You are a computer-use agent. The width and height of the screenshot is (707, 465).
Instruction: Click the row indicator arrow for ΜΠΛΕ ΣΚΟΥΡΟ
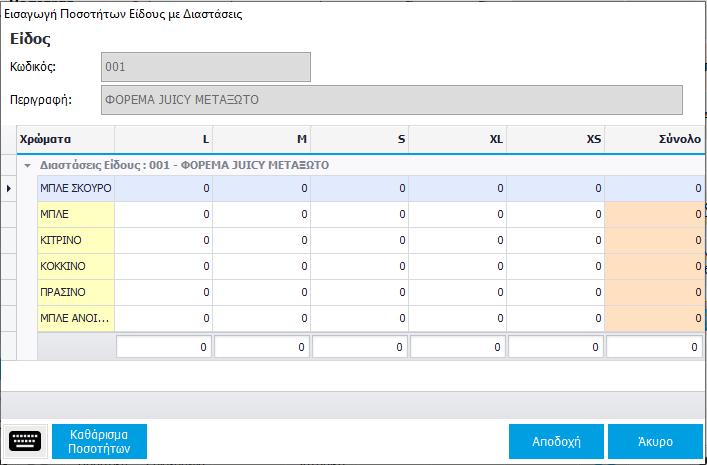point(9,188)
